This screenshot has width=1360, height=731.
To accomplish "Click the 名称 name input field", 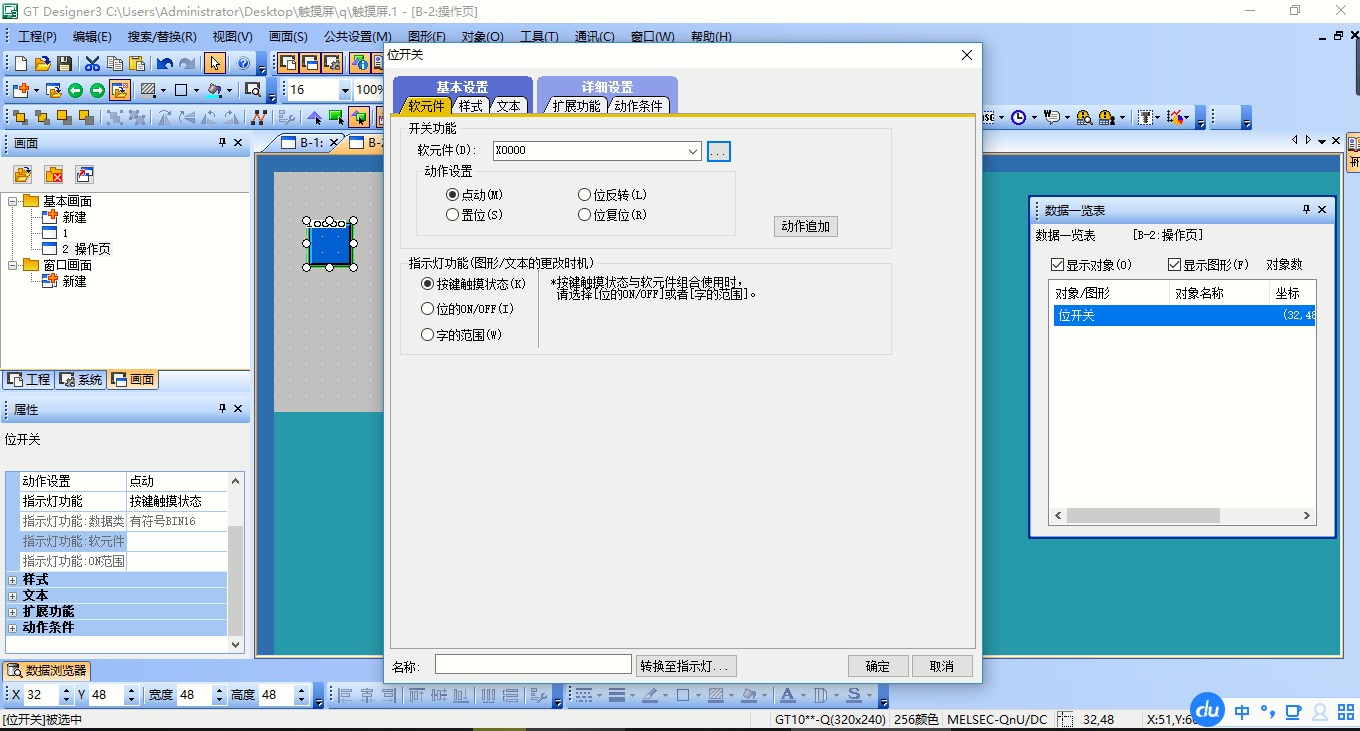I will click(x=533, y=665).
